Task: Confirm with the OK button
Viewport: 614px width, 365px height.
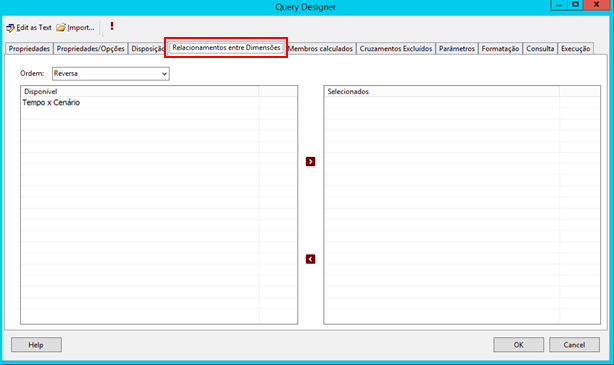Action: click(518, 345)
